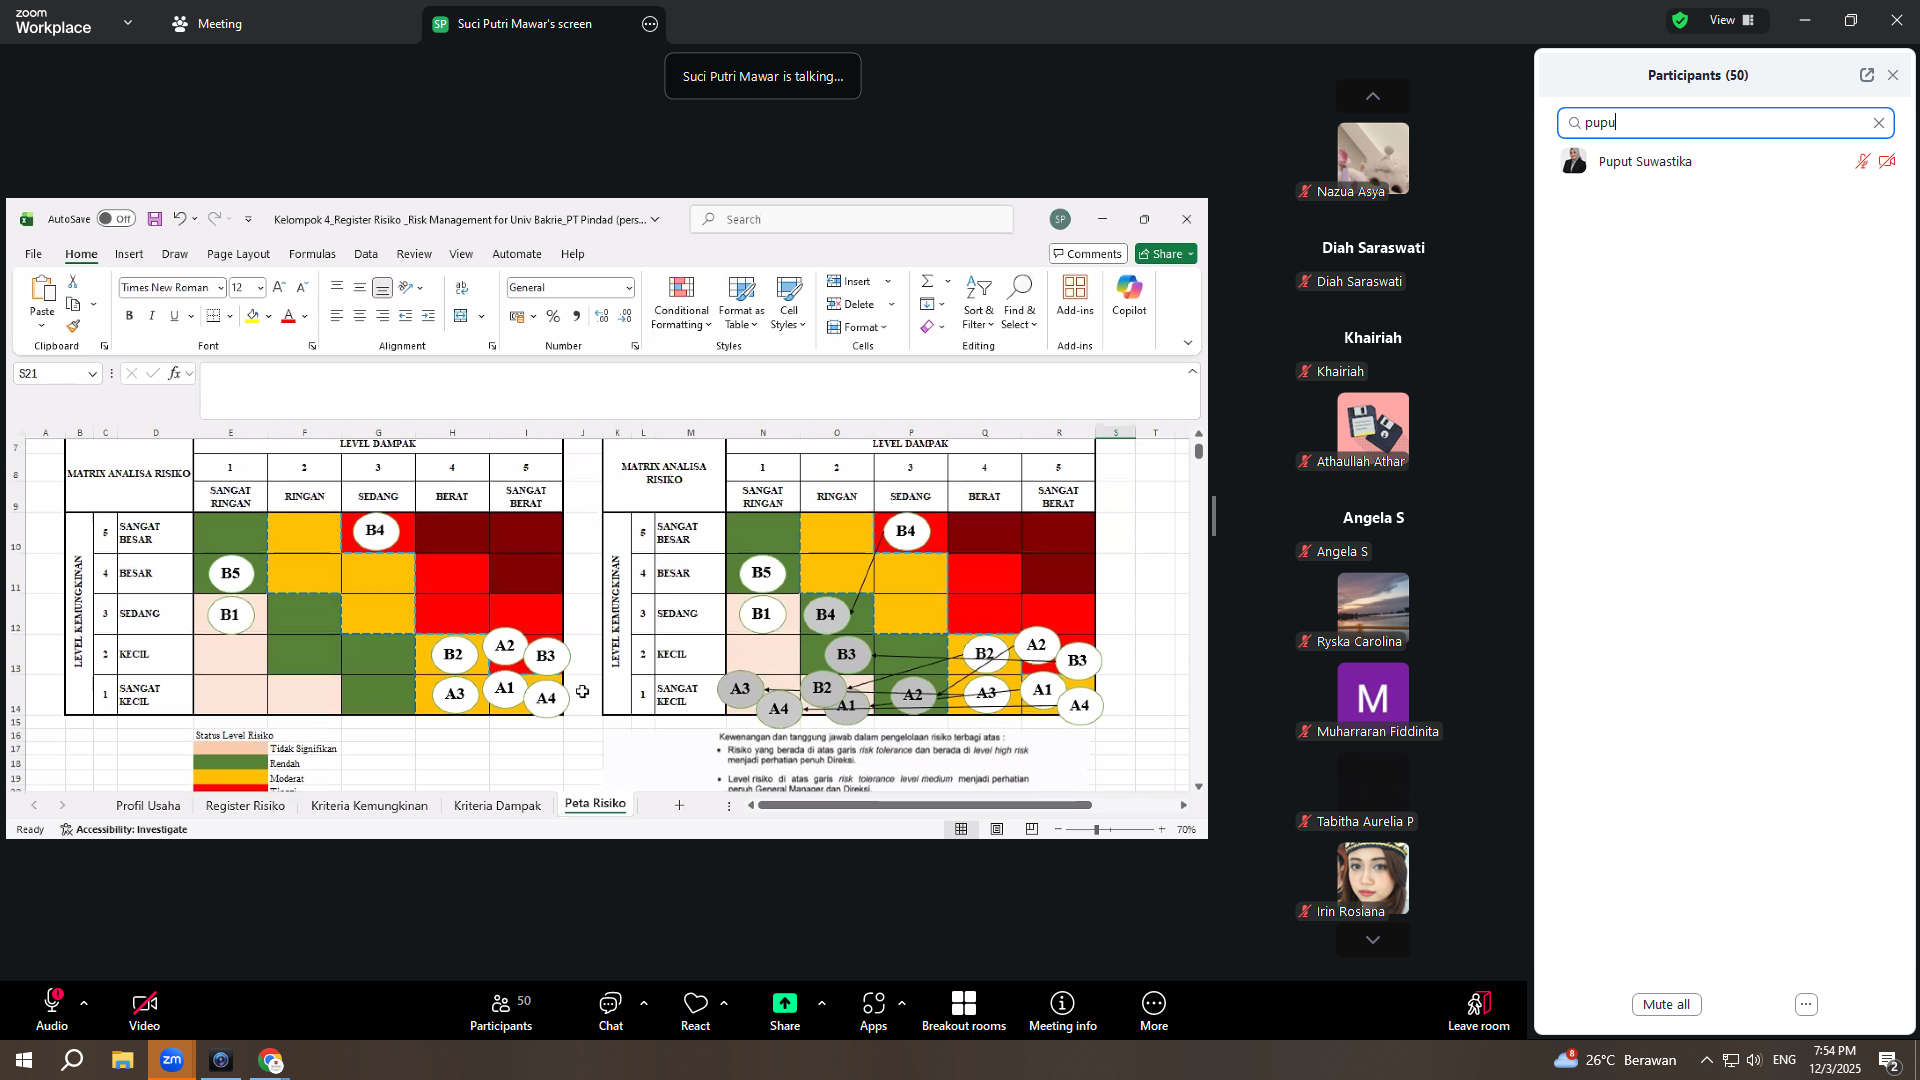Viewport: 1920px width, 1080px height.
Task: Click the Undo arrow in Excel
Action: 179,219
